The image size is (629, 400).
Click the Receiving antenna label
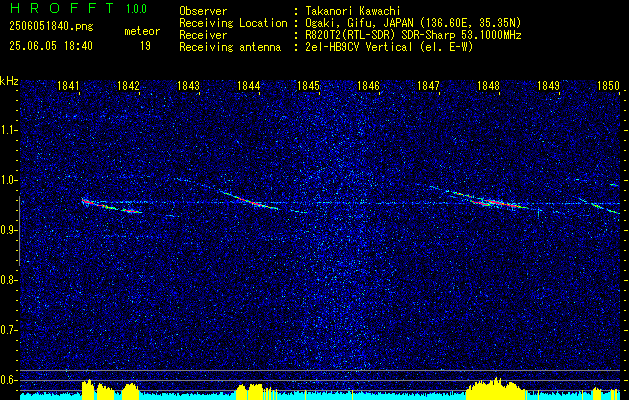pos(230,47)
